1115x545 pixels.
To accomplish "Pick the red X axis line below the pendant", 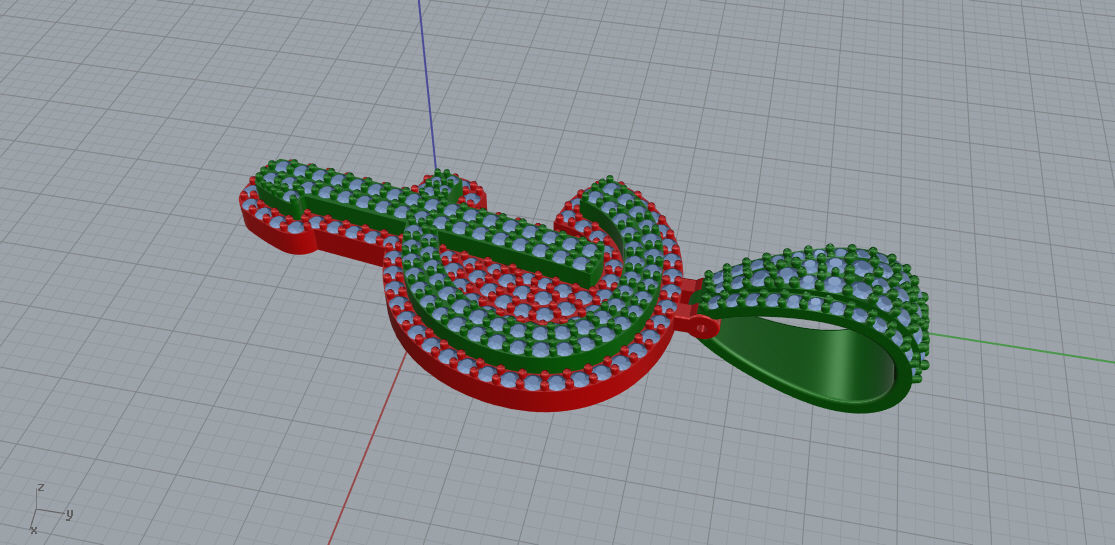I will tap(366, 450).
